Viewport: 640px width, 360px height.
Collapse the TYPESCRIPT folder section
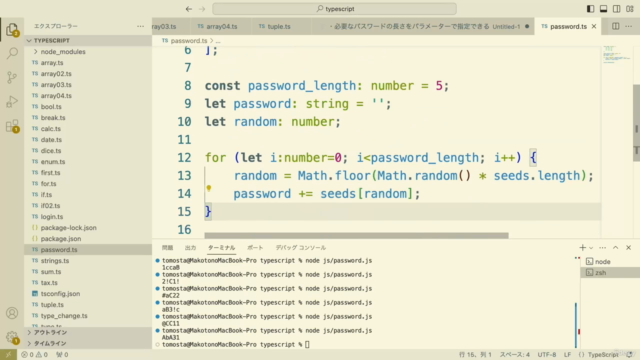tap(88, 40)
